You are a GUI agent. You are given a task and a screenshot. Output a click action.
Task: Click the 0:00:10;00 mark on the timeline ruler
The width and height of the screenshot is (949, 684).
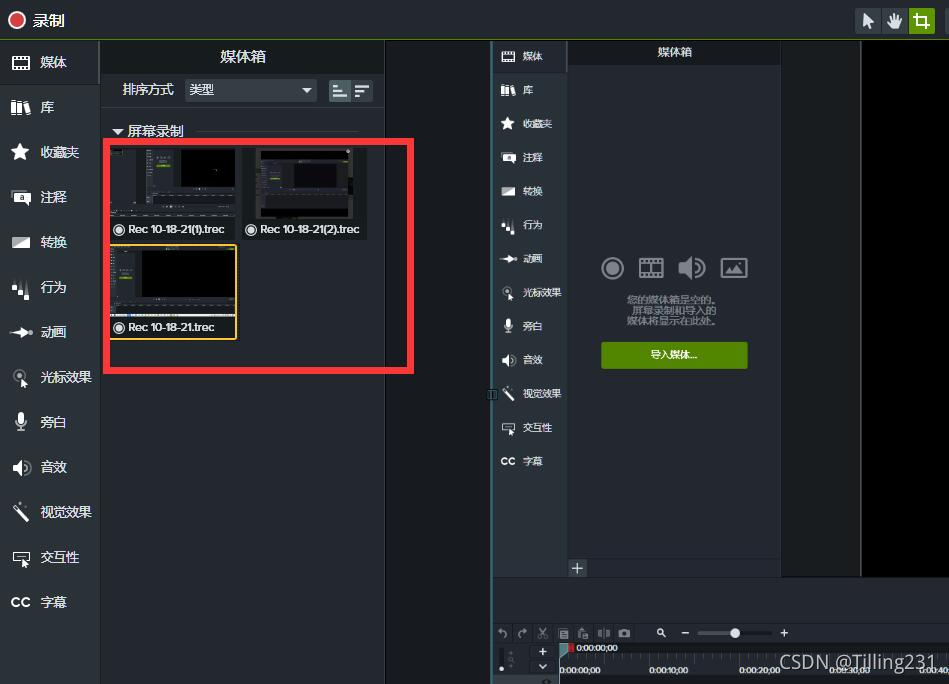click(x=668, y=670)
